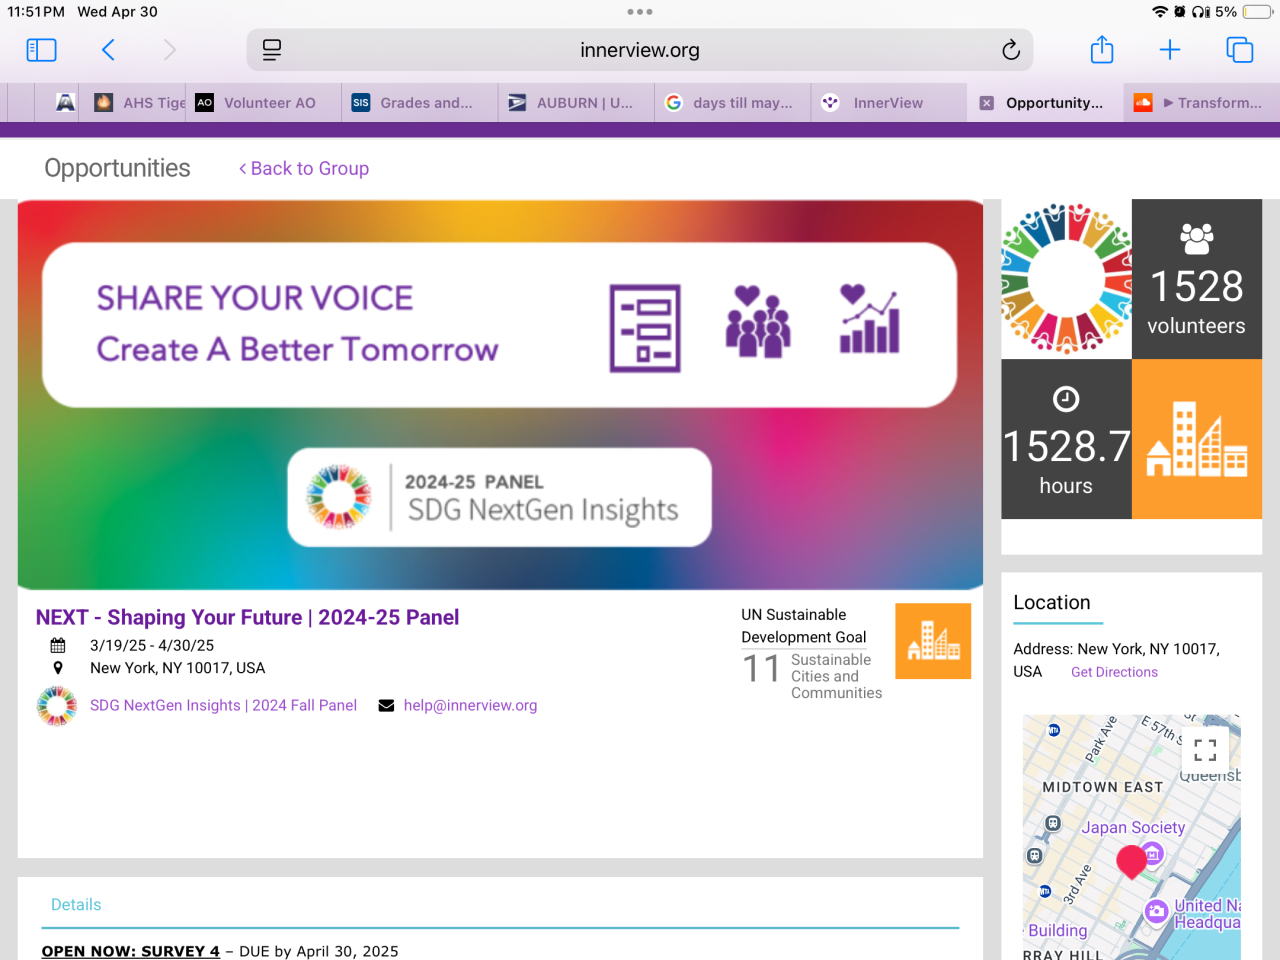This screenshot has width=1280, height=960.
Task: Tap the purple Japan Society map marker
Action: [x=1152, y=855]
